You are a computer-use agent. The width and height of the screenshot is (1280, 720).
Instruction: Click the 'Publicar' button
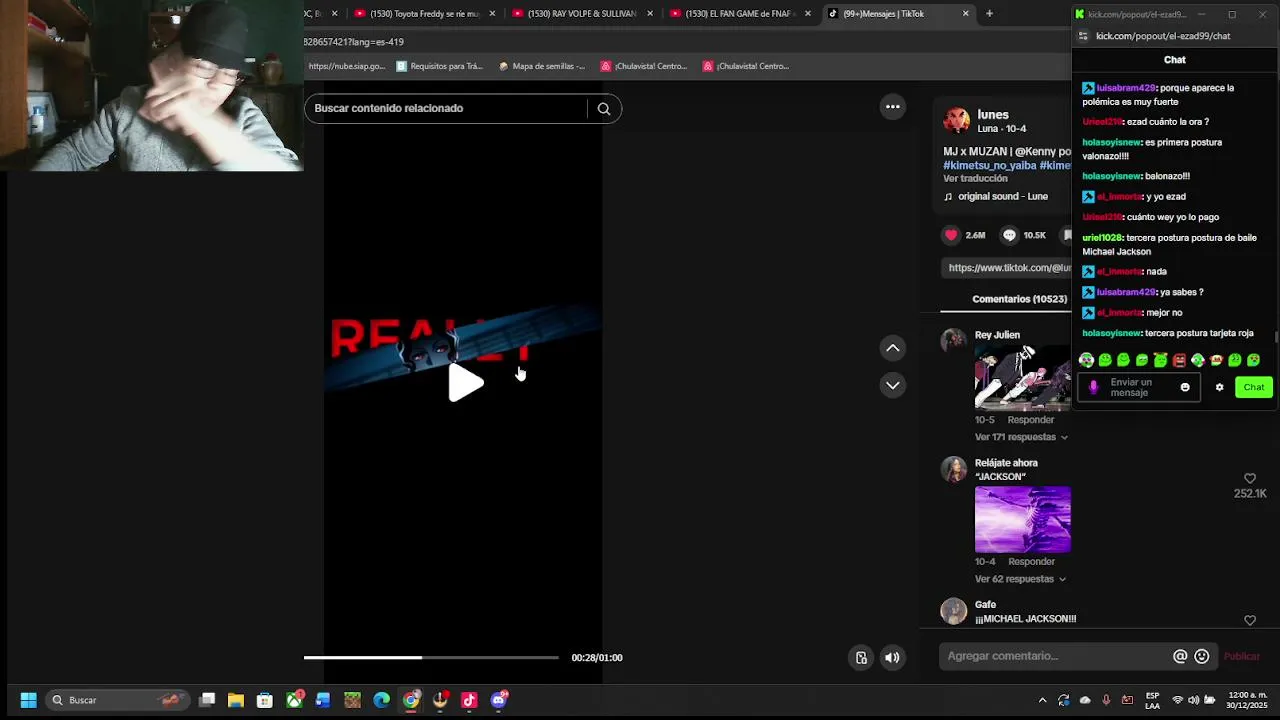point(1242,656)
